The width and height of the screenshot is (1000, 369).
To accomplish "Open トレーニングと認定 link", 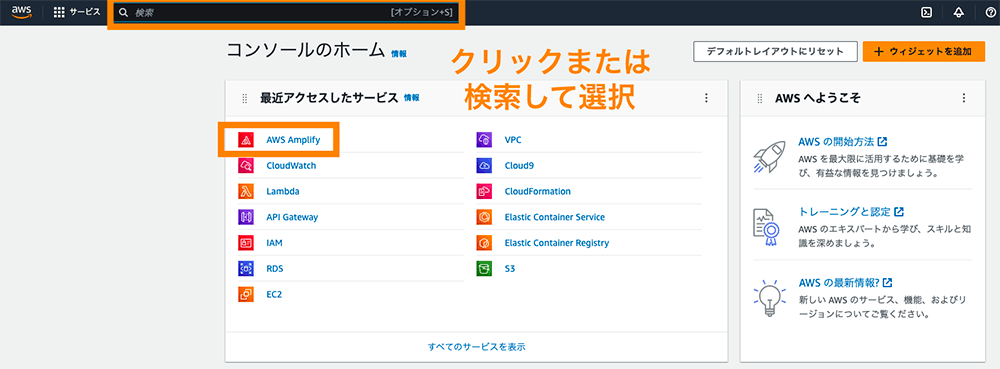I will click(x=851, y=212).
